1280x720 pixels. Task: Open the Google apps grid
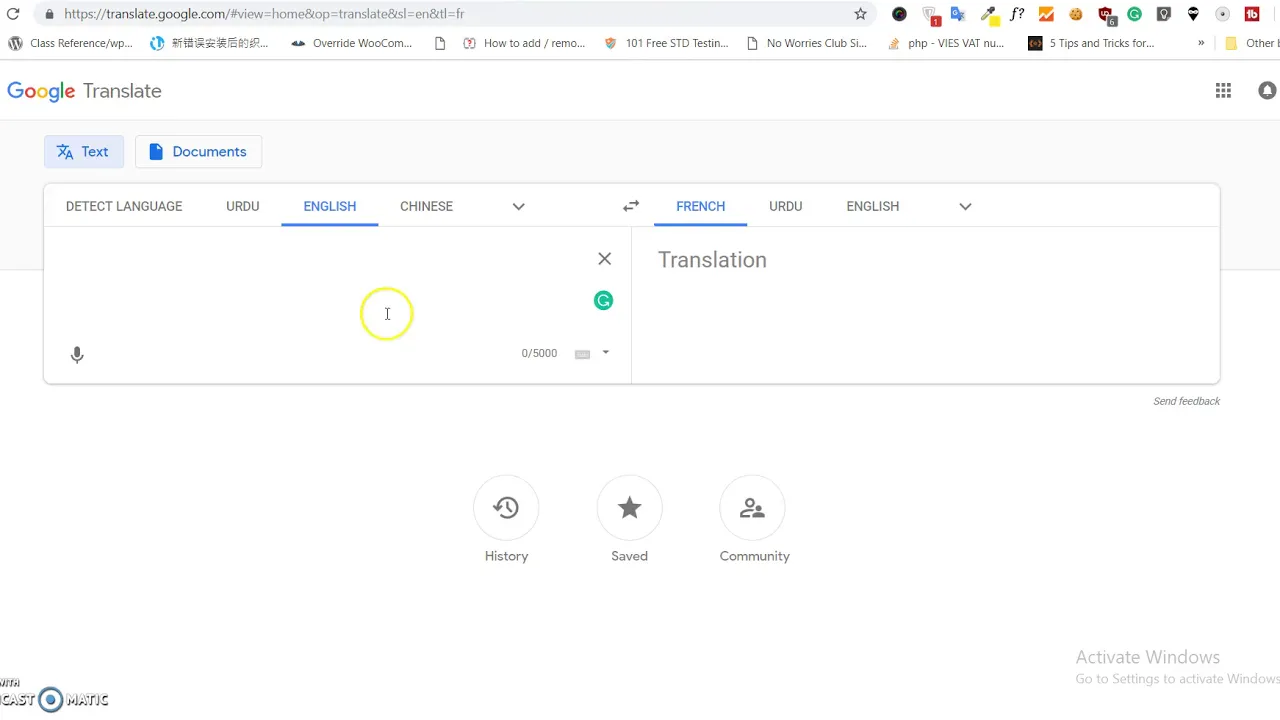pyautogui.click(x=1223, y=91)
